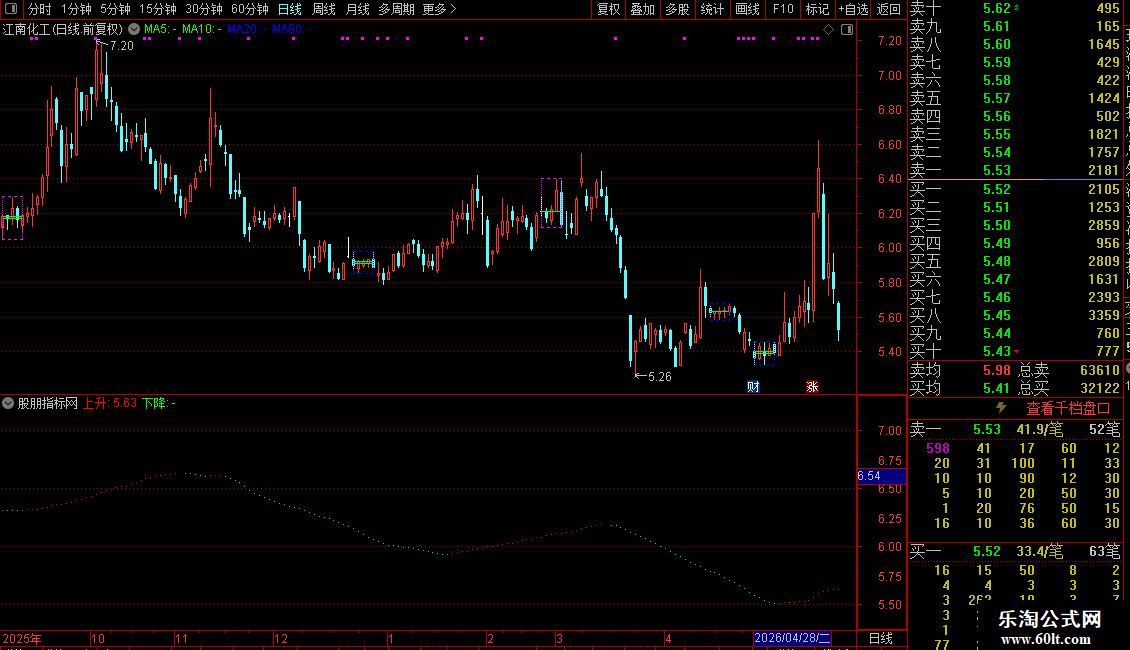
Task: Click 买五 price 5.48
Action: point(997,262)
